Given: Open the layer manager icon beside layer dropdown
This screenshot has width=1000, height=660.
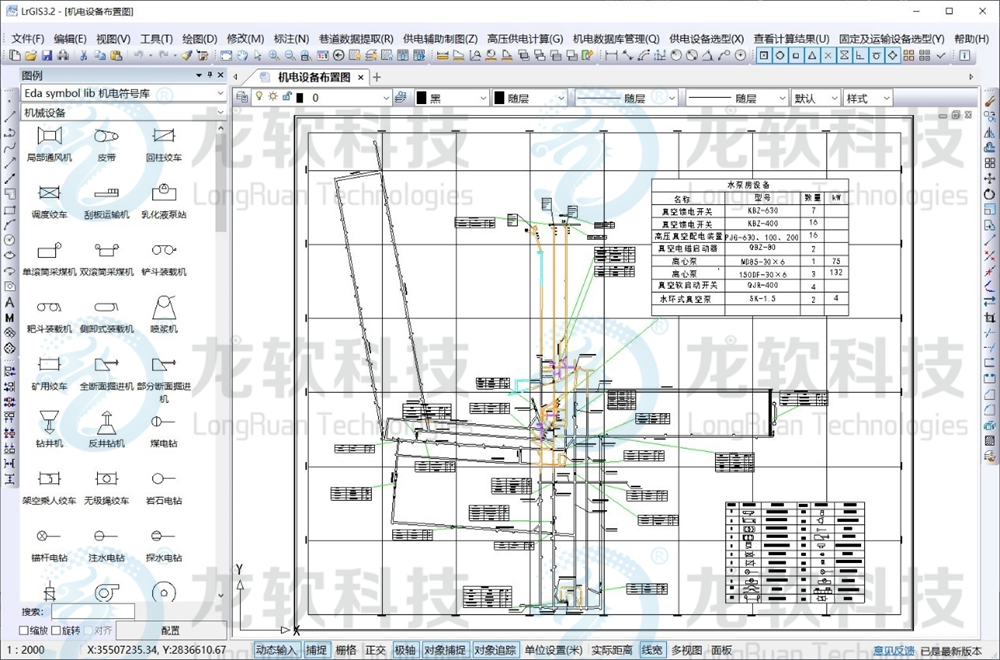Looking at the screenshot, I should [x=401, y=98].
